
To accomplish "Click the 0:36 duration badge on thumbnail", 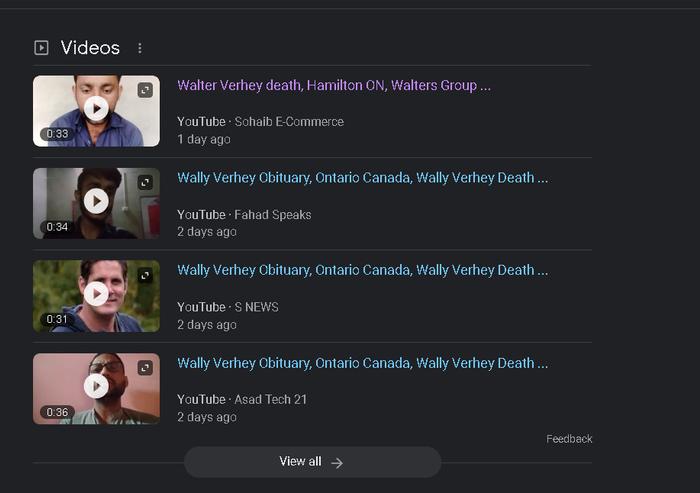I will tap(57, 412).
